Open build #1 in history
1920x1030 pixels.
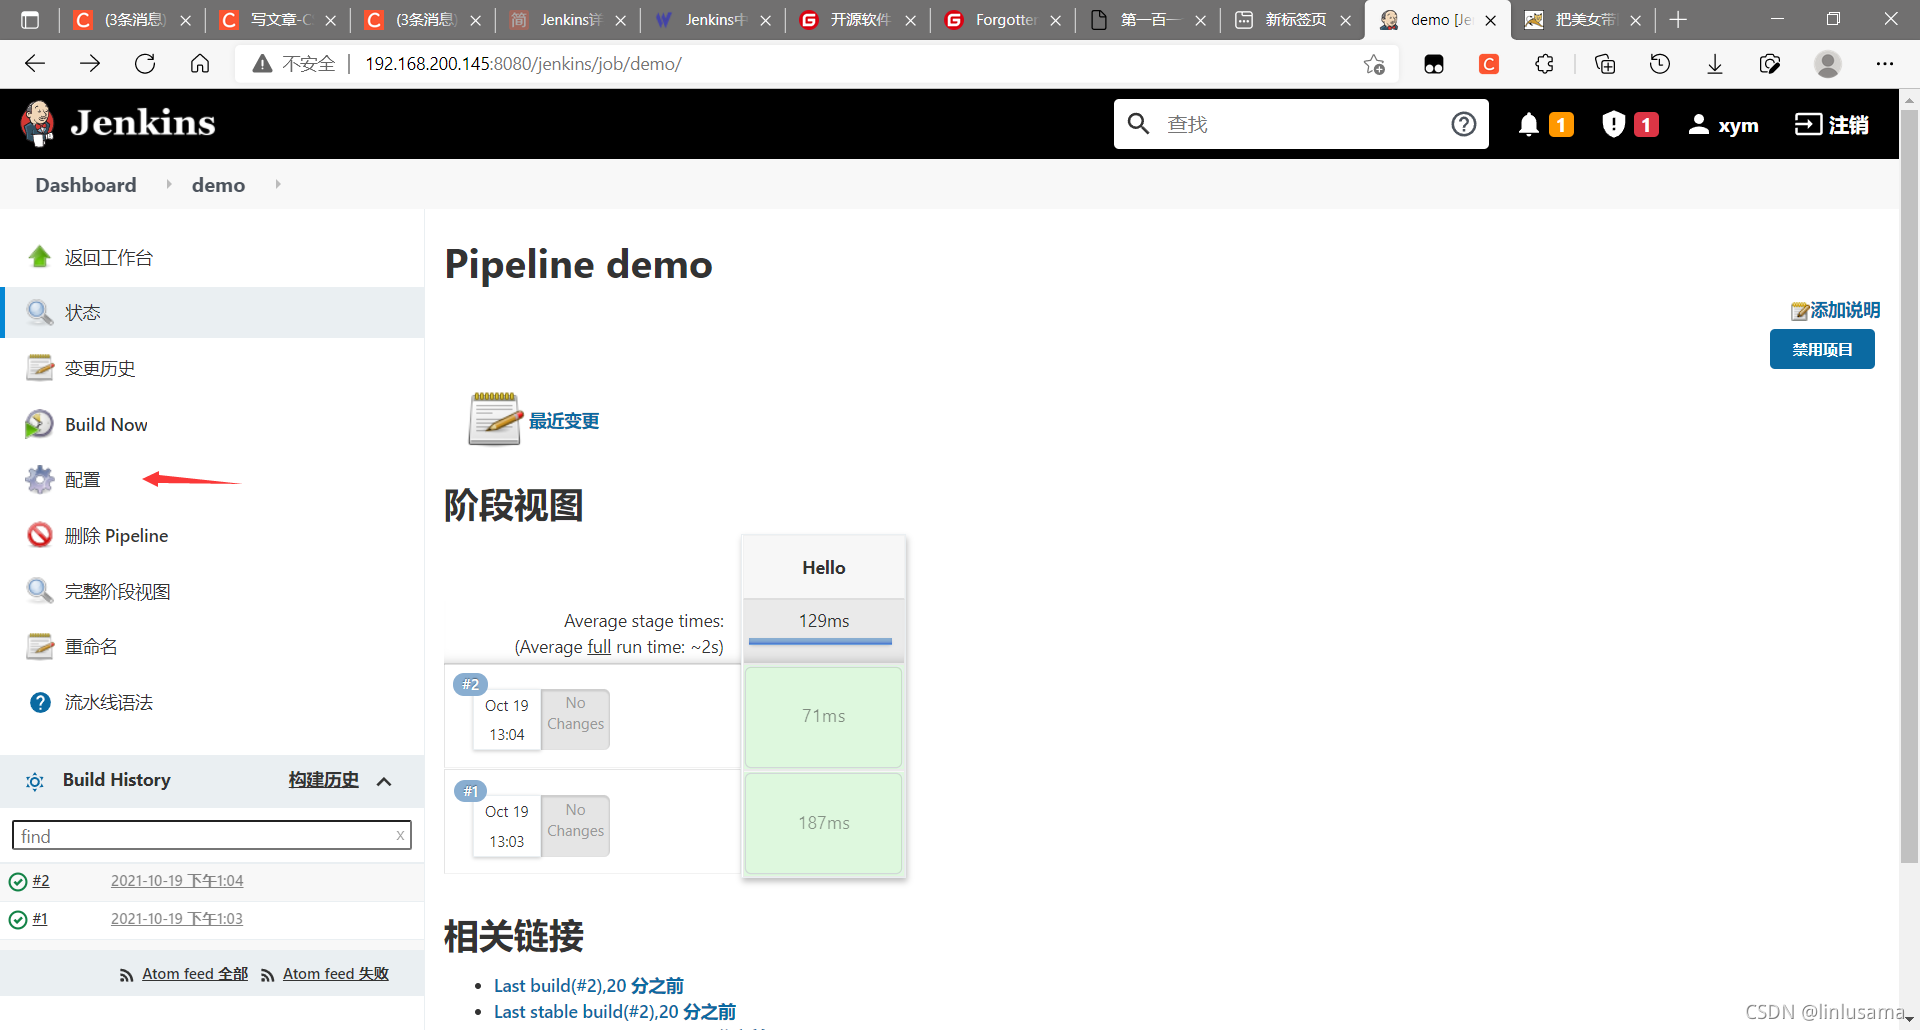pyautogui.click(x=40, y=919)
